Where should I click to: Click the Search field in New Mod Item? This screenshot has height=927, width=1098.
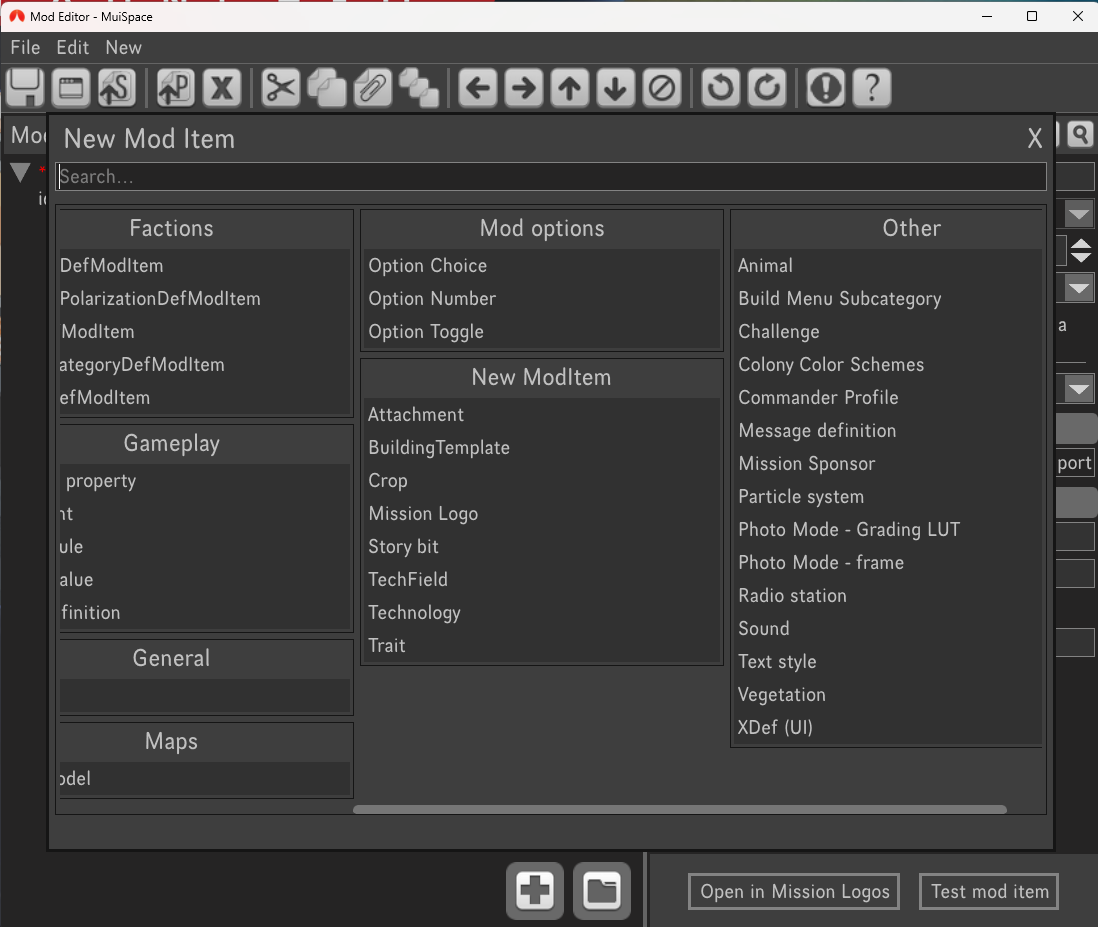pyautogui.click(x=550, y=177)
